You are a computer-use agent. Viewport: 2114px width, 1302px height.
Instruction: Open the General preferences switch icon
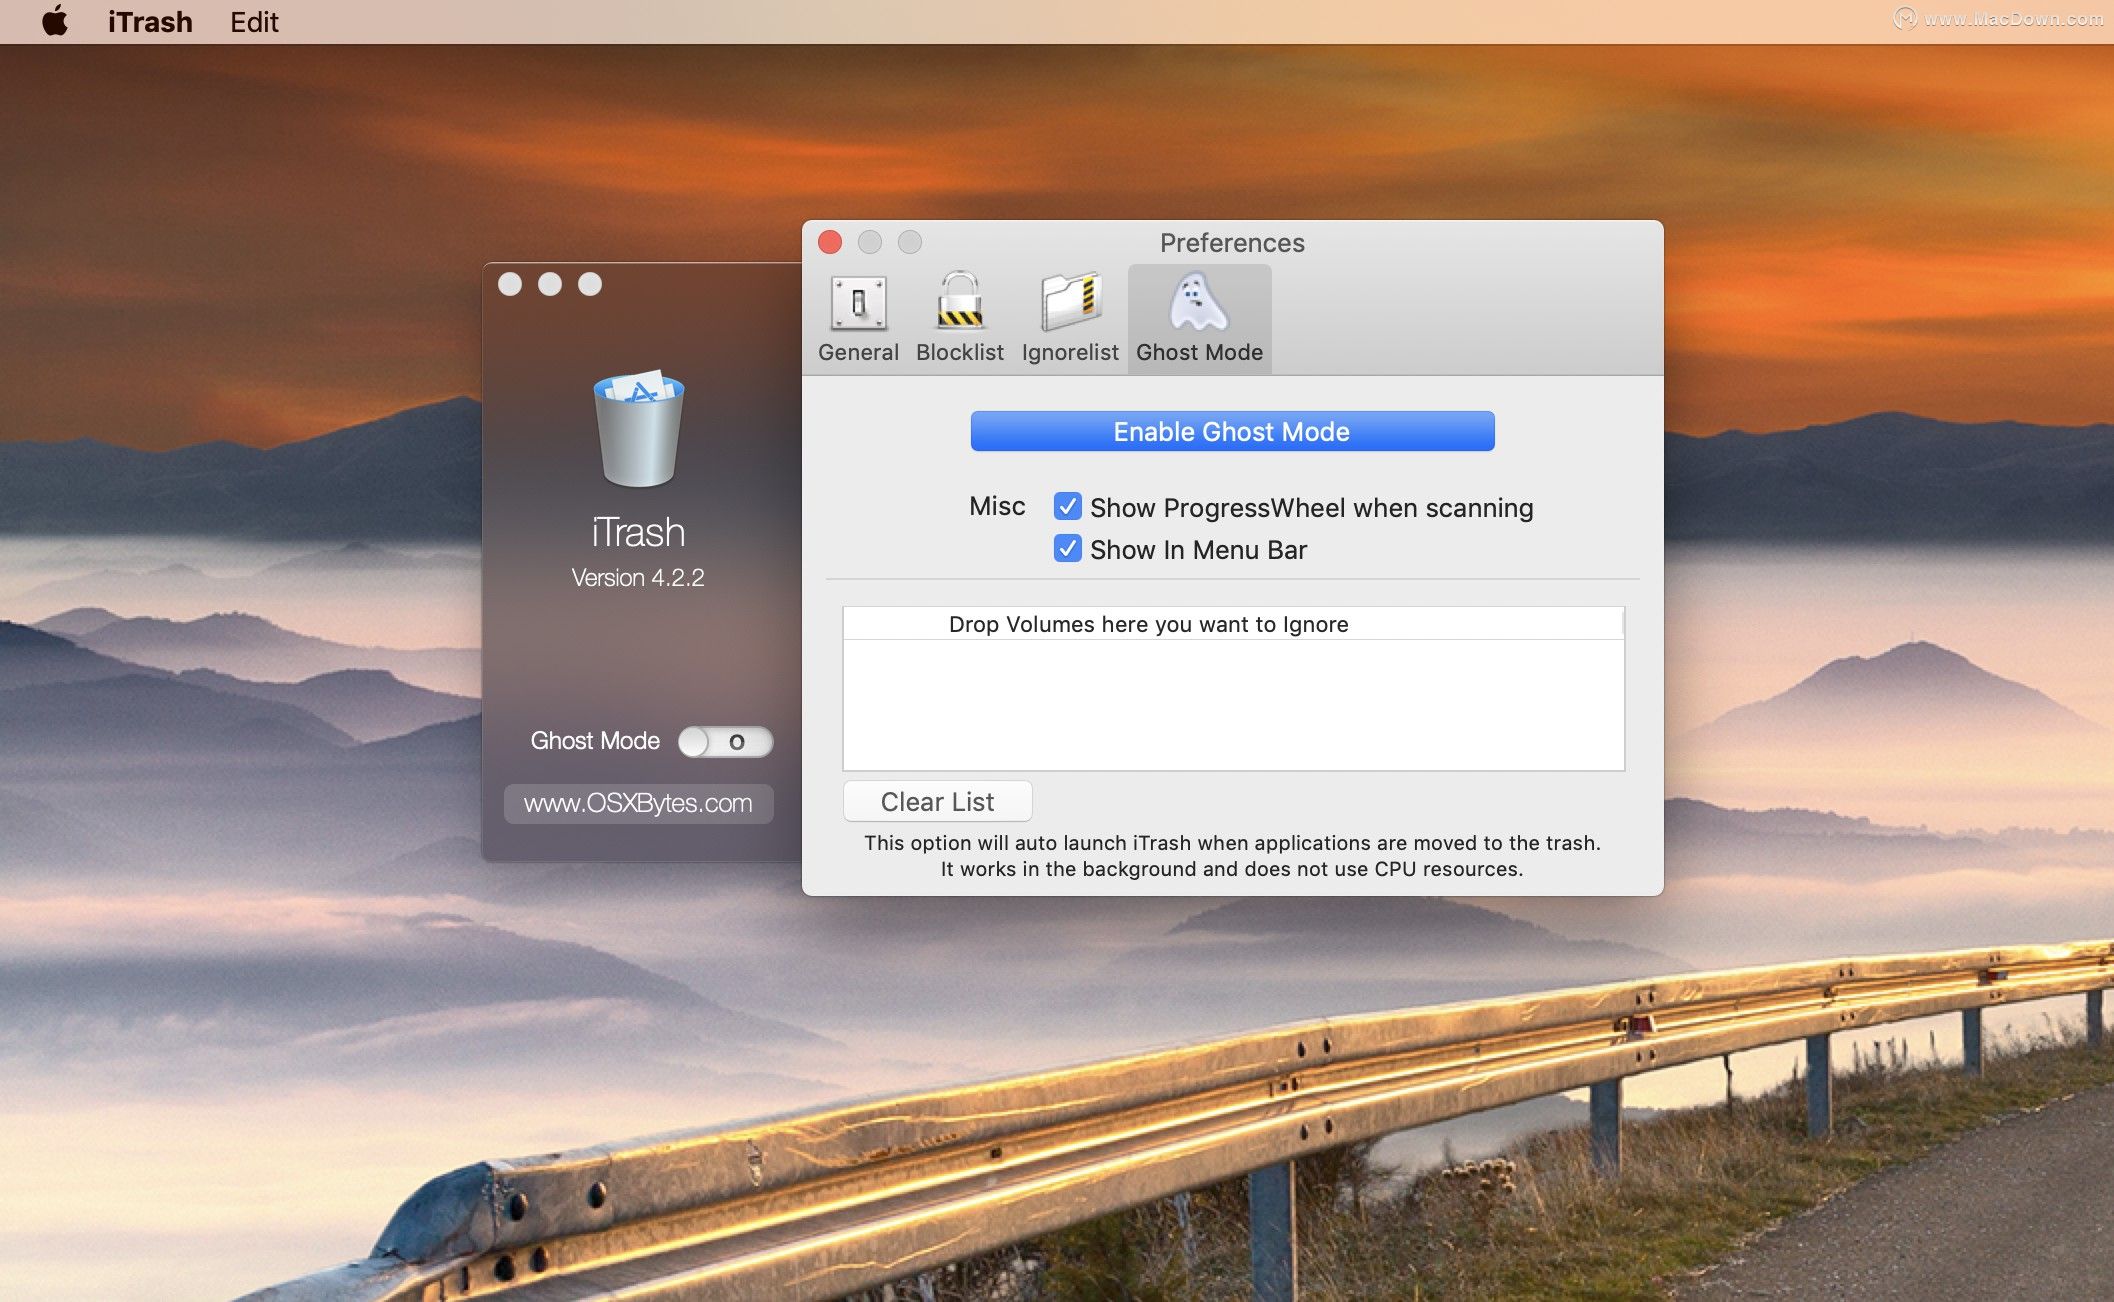pyautogui.click(x=858, y=304)
